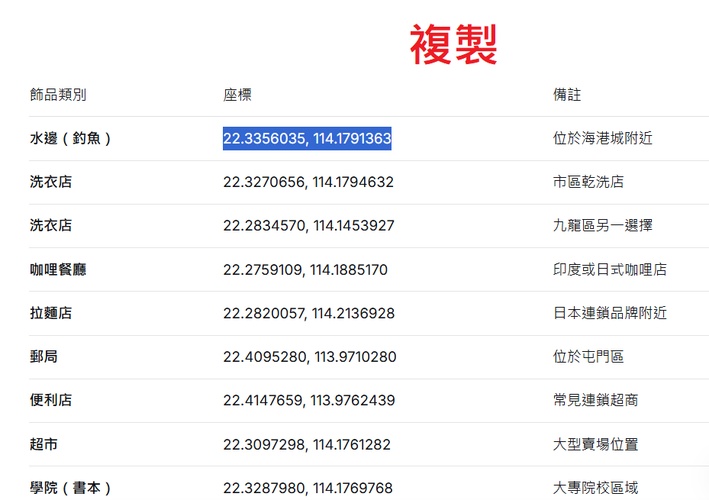Viewport: 709px width, 500px height.
Task: Click the note 位於屯門區
Action: (x=588, y=357)
